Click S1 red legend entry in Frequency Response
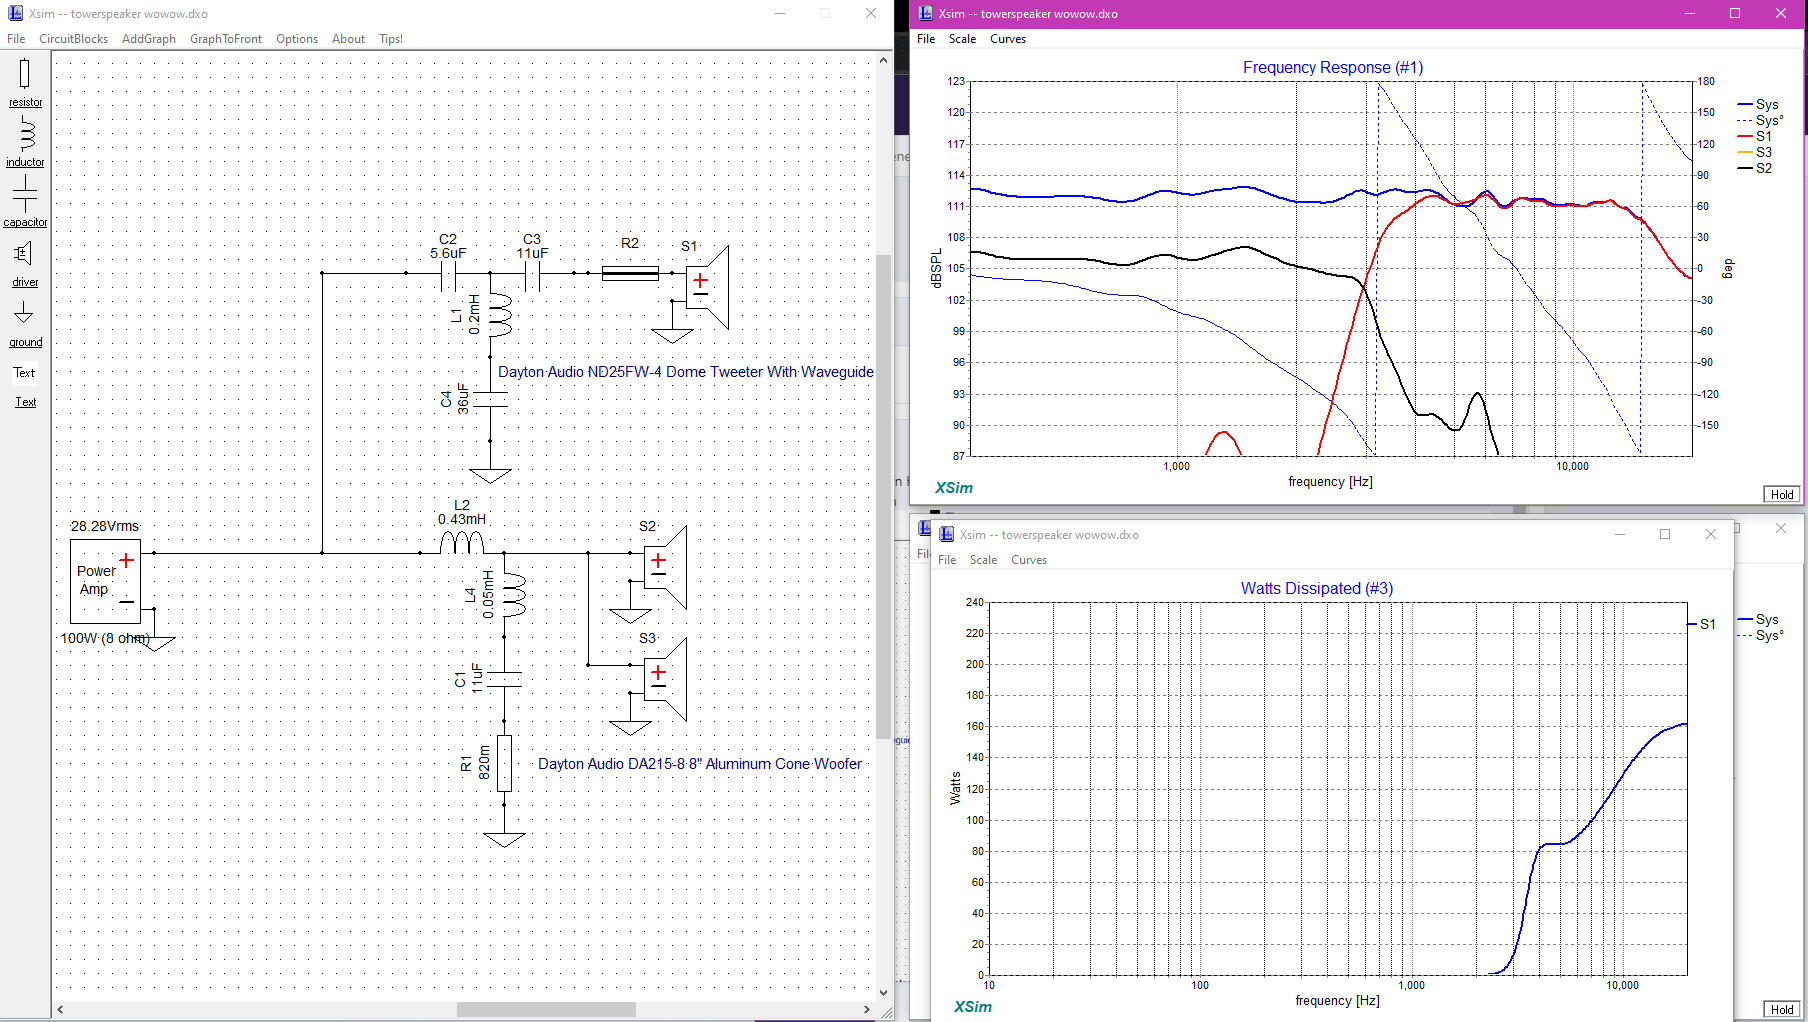The width and height of the screenshot is (1808, 1022). pyautogui.click(x=1755, y=136)
